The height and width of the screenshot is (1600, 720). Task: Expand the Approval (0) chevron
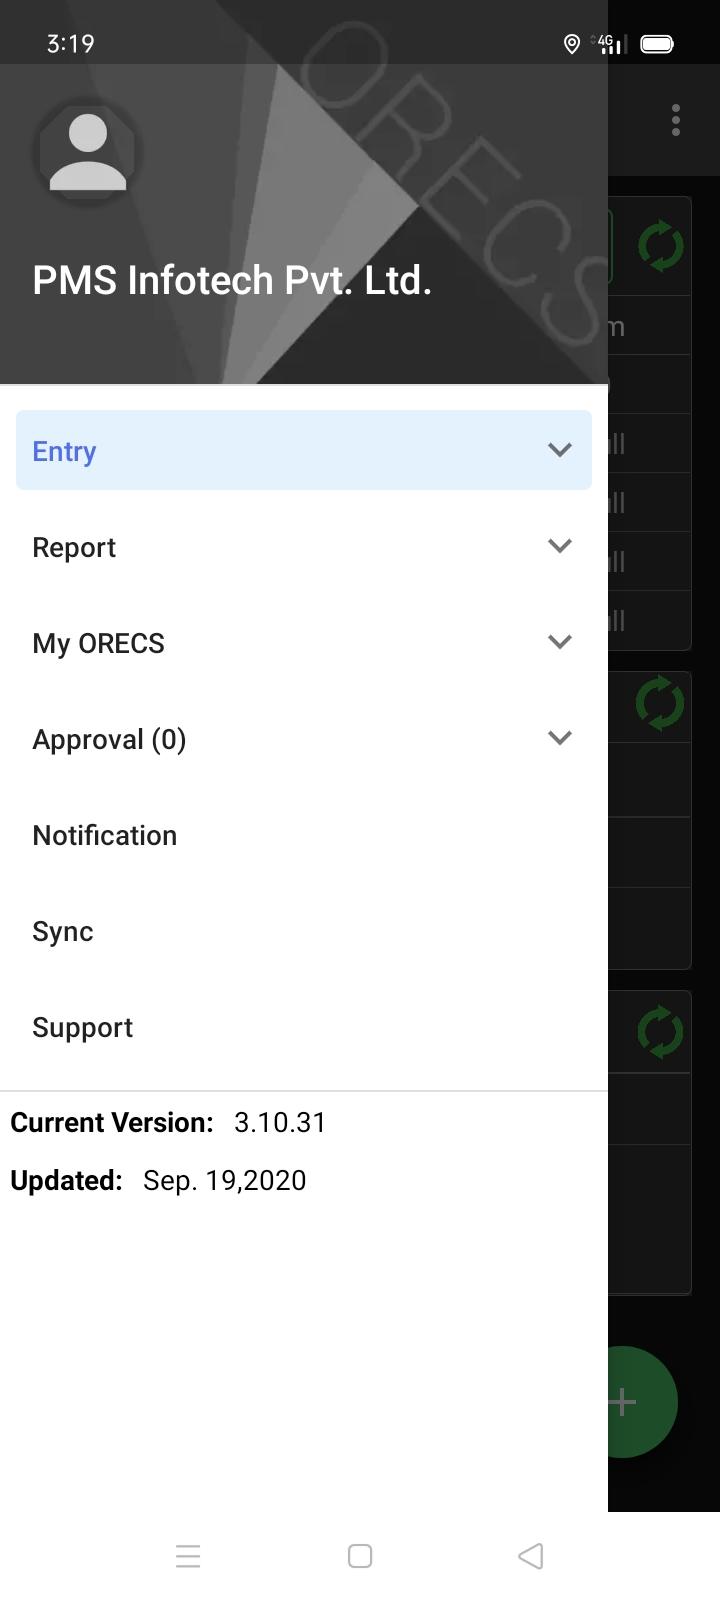click(x=560, y=738)
